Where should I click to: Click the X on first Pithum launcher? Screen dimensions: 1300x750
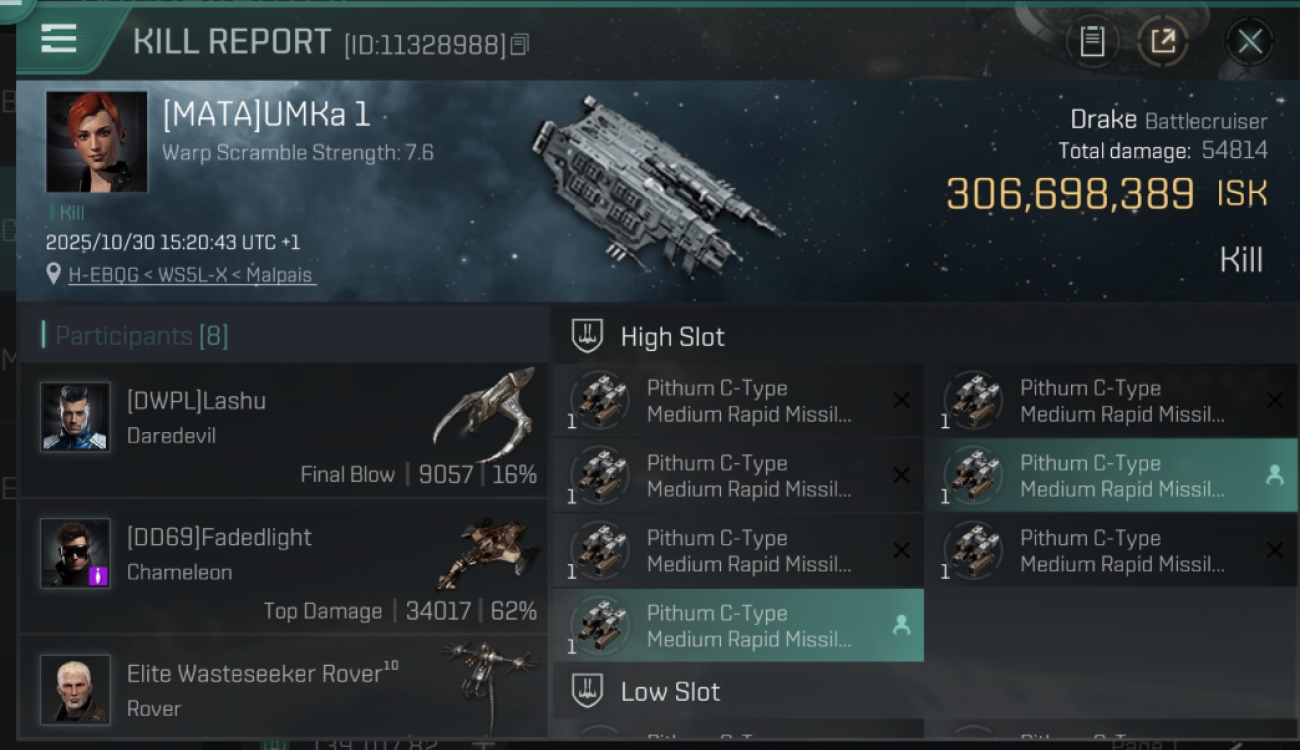pos(901,400)
